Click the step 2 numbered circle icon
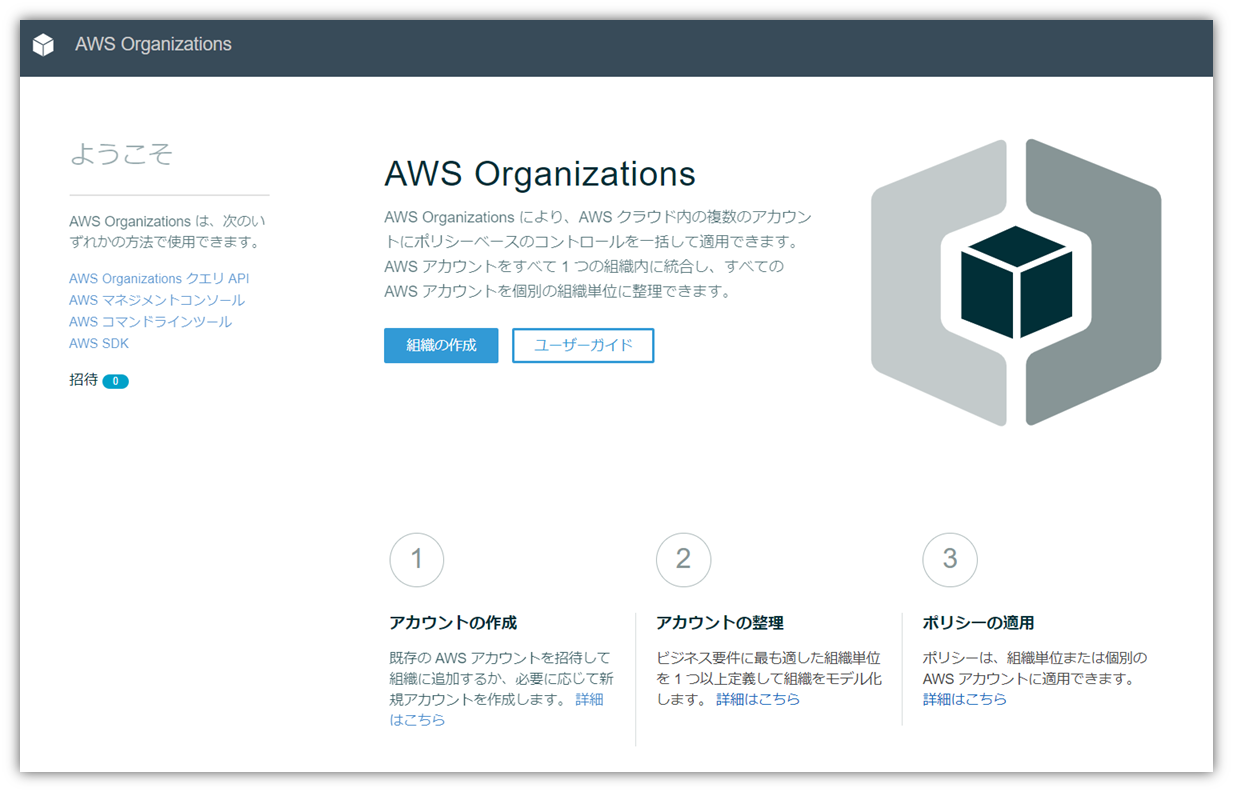Viewport: 1233px width, 792px height. pyautogui.click(x=683, y=560)
